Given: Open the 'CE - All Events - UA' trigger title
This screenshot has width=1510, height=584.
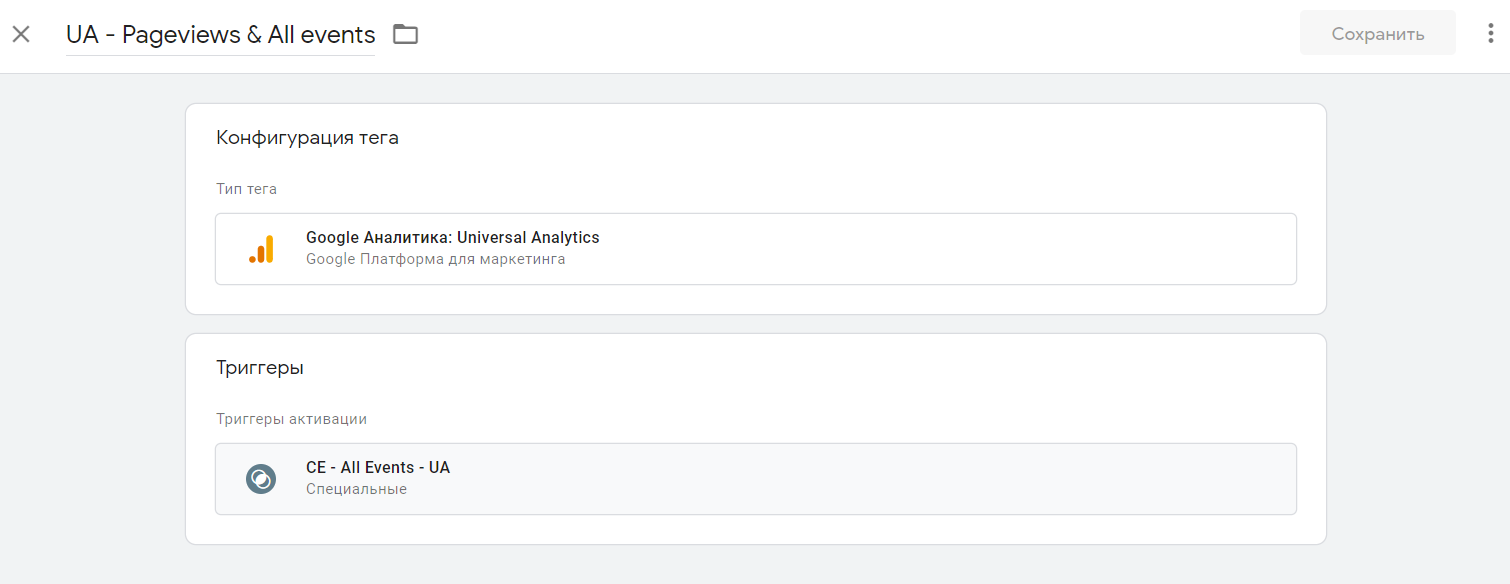Looking at the screenshot, I should (378, 468).
